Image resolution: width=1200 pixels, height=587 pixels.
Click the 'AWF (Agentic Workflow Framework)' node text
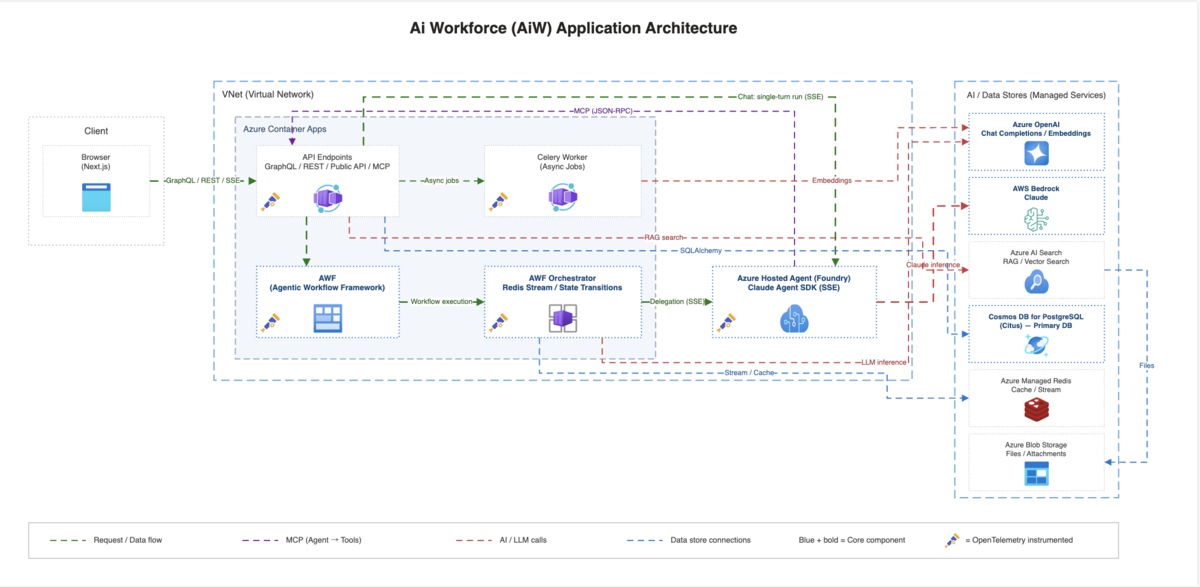[x=328, y=282]
